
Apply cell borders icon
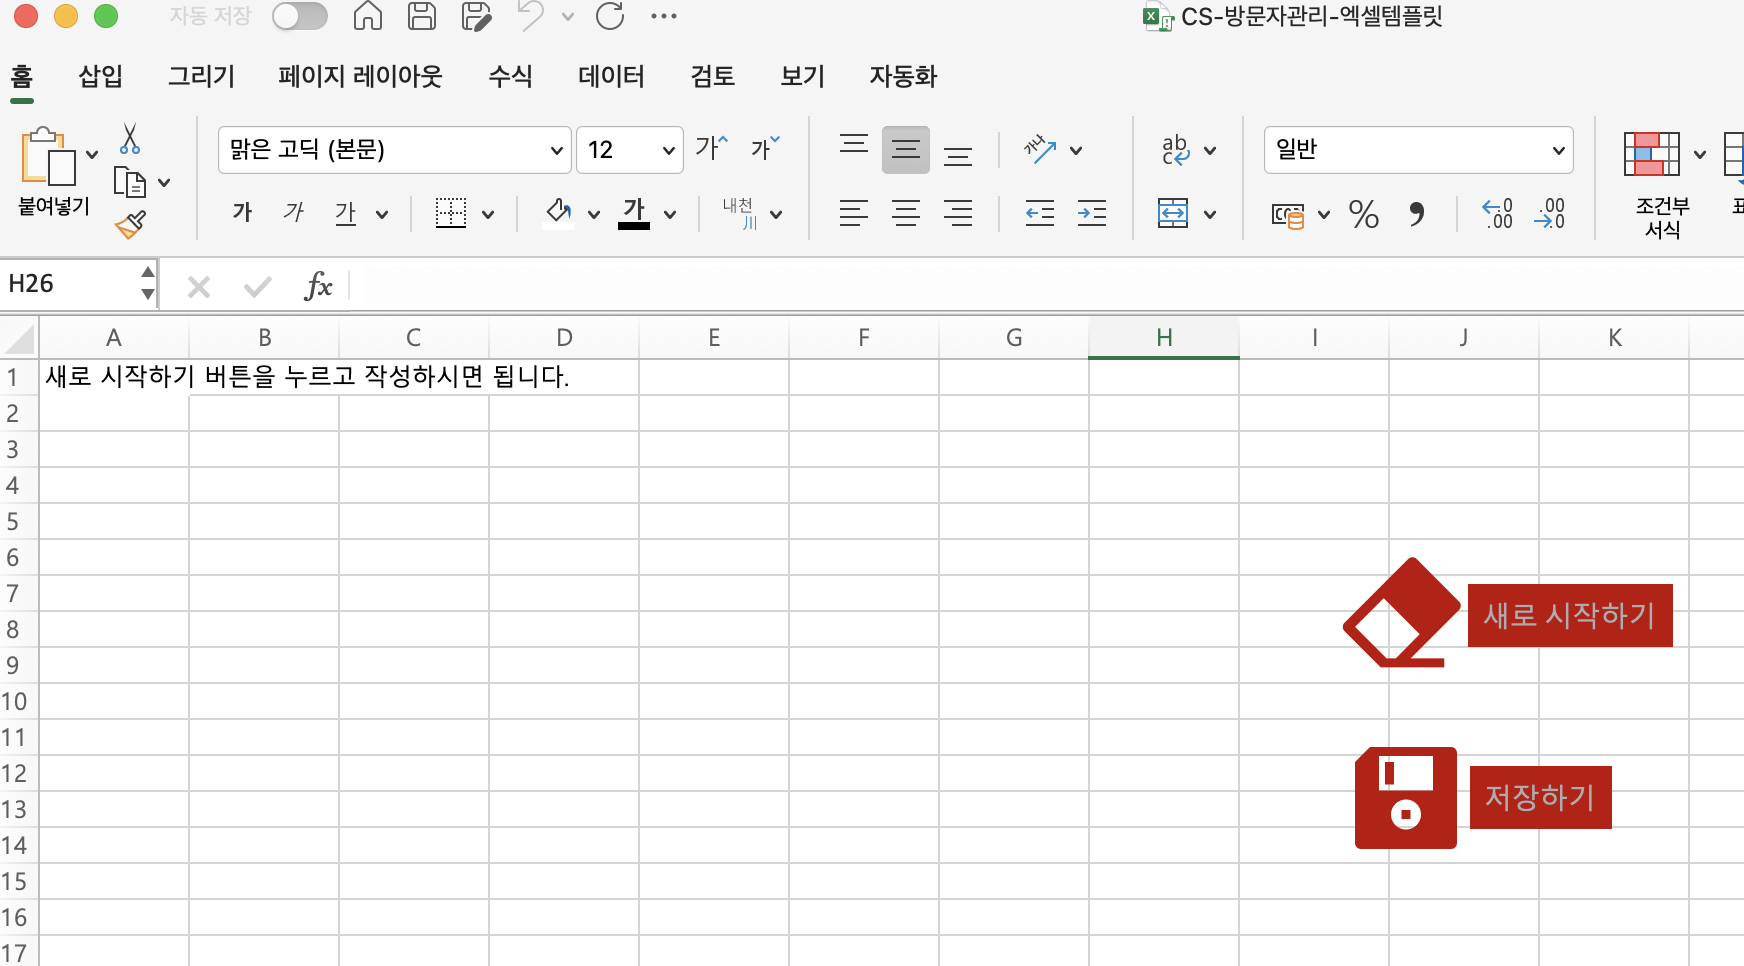point(451,213)
